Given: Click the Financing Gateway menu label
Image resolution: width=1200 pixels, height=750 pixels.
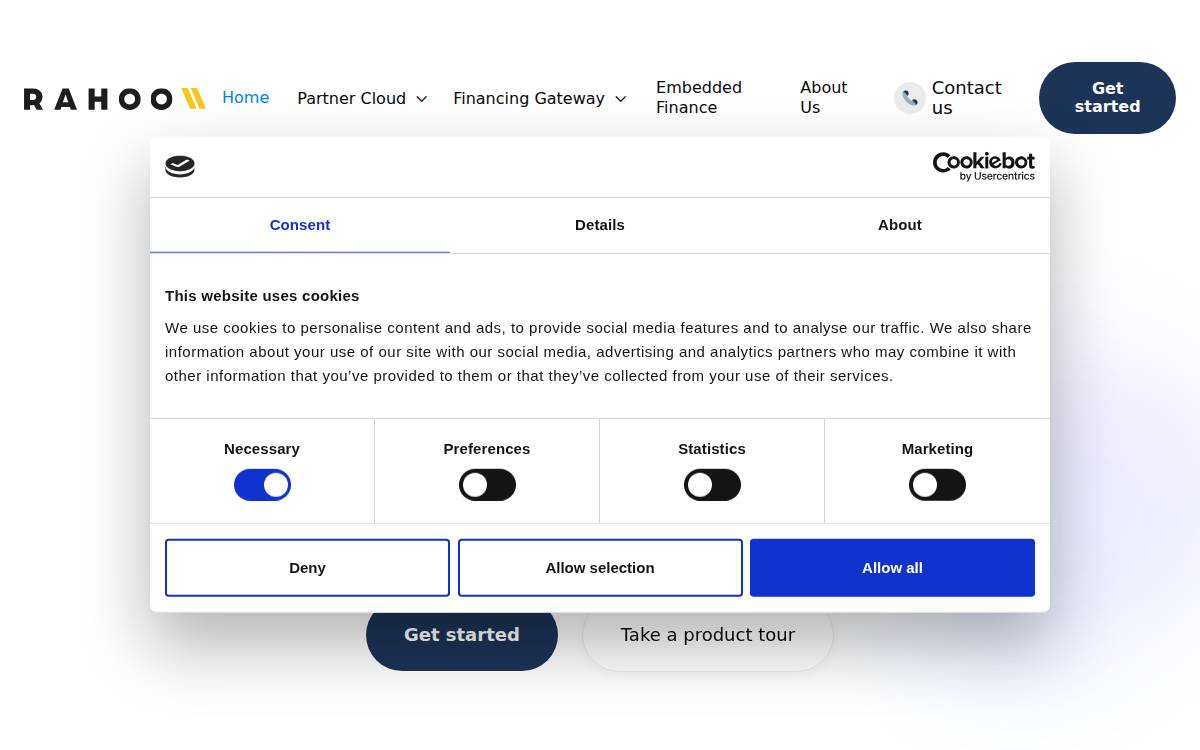Looking at the screenshot, I should point(529,99).
